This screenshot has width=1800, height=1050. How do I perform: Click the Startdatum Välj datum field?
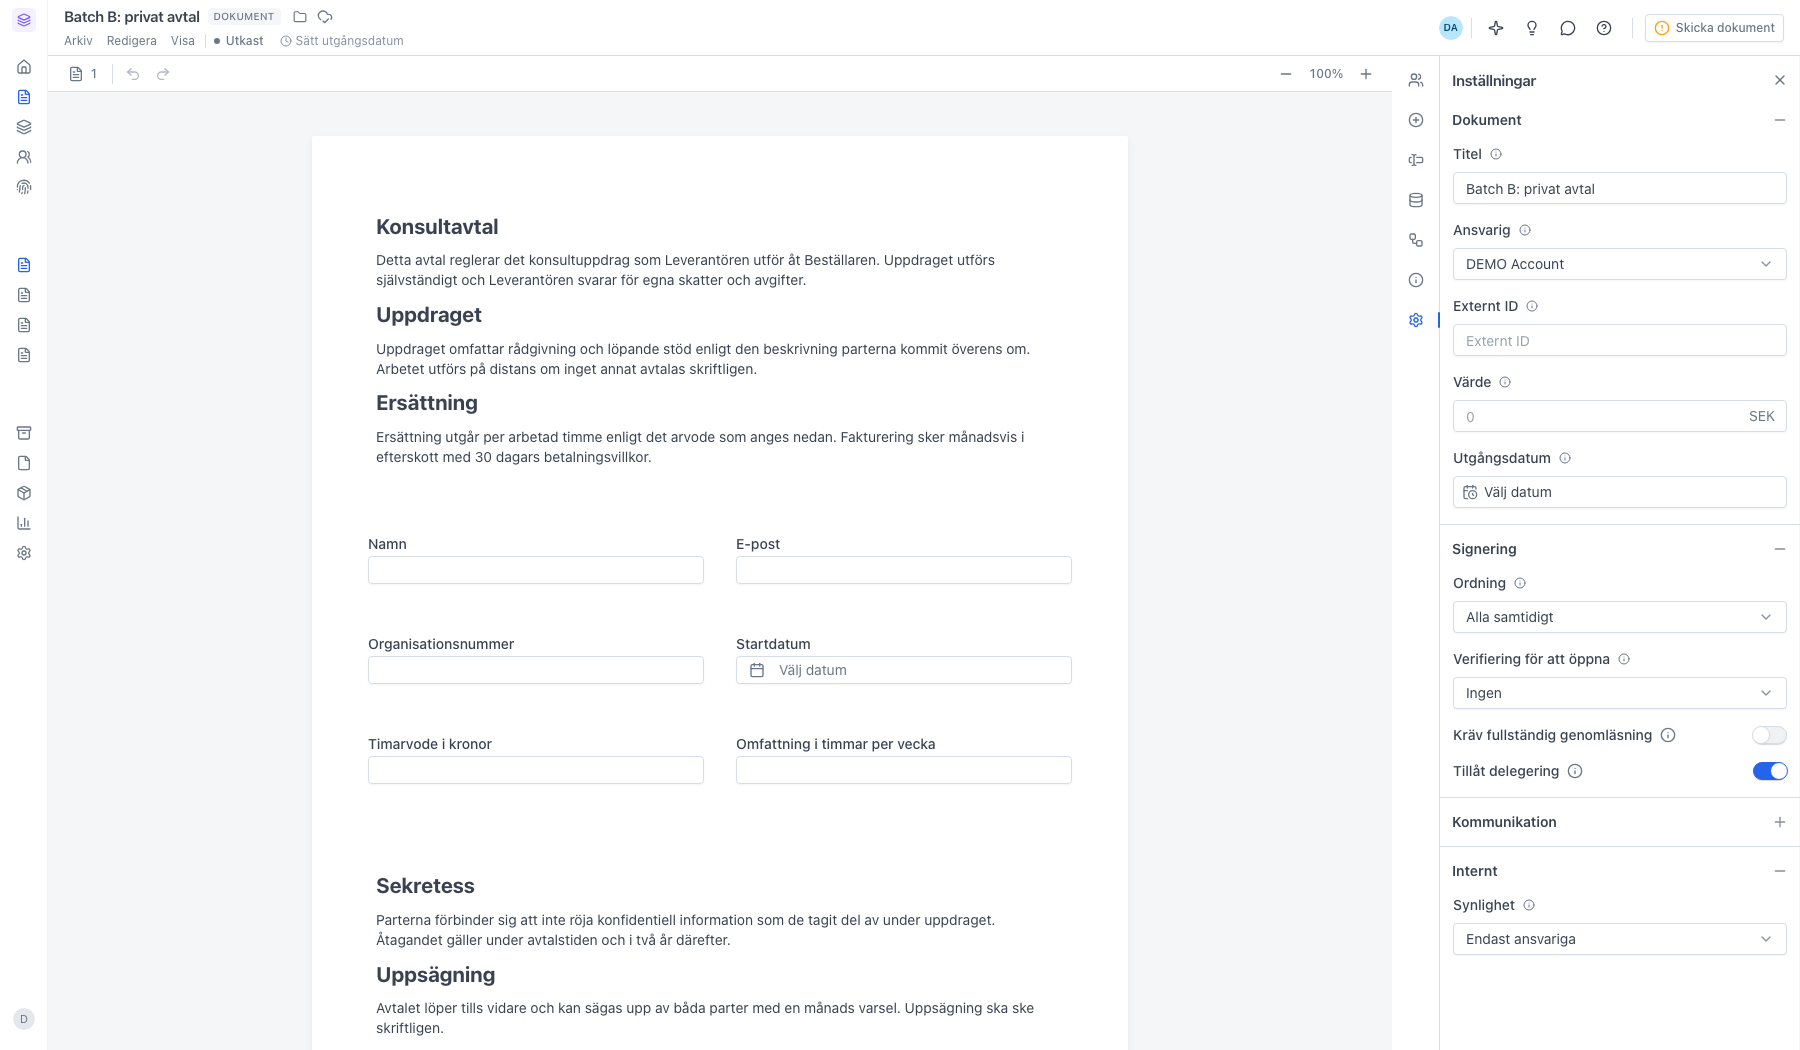pyautogui.click(x=903, y=670)
